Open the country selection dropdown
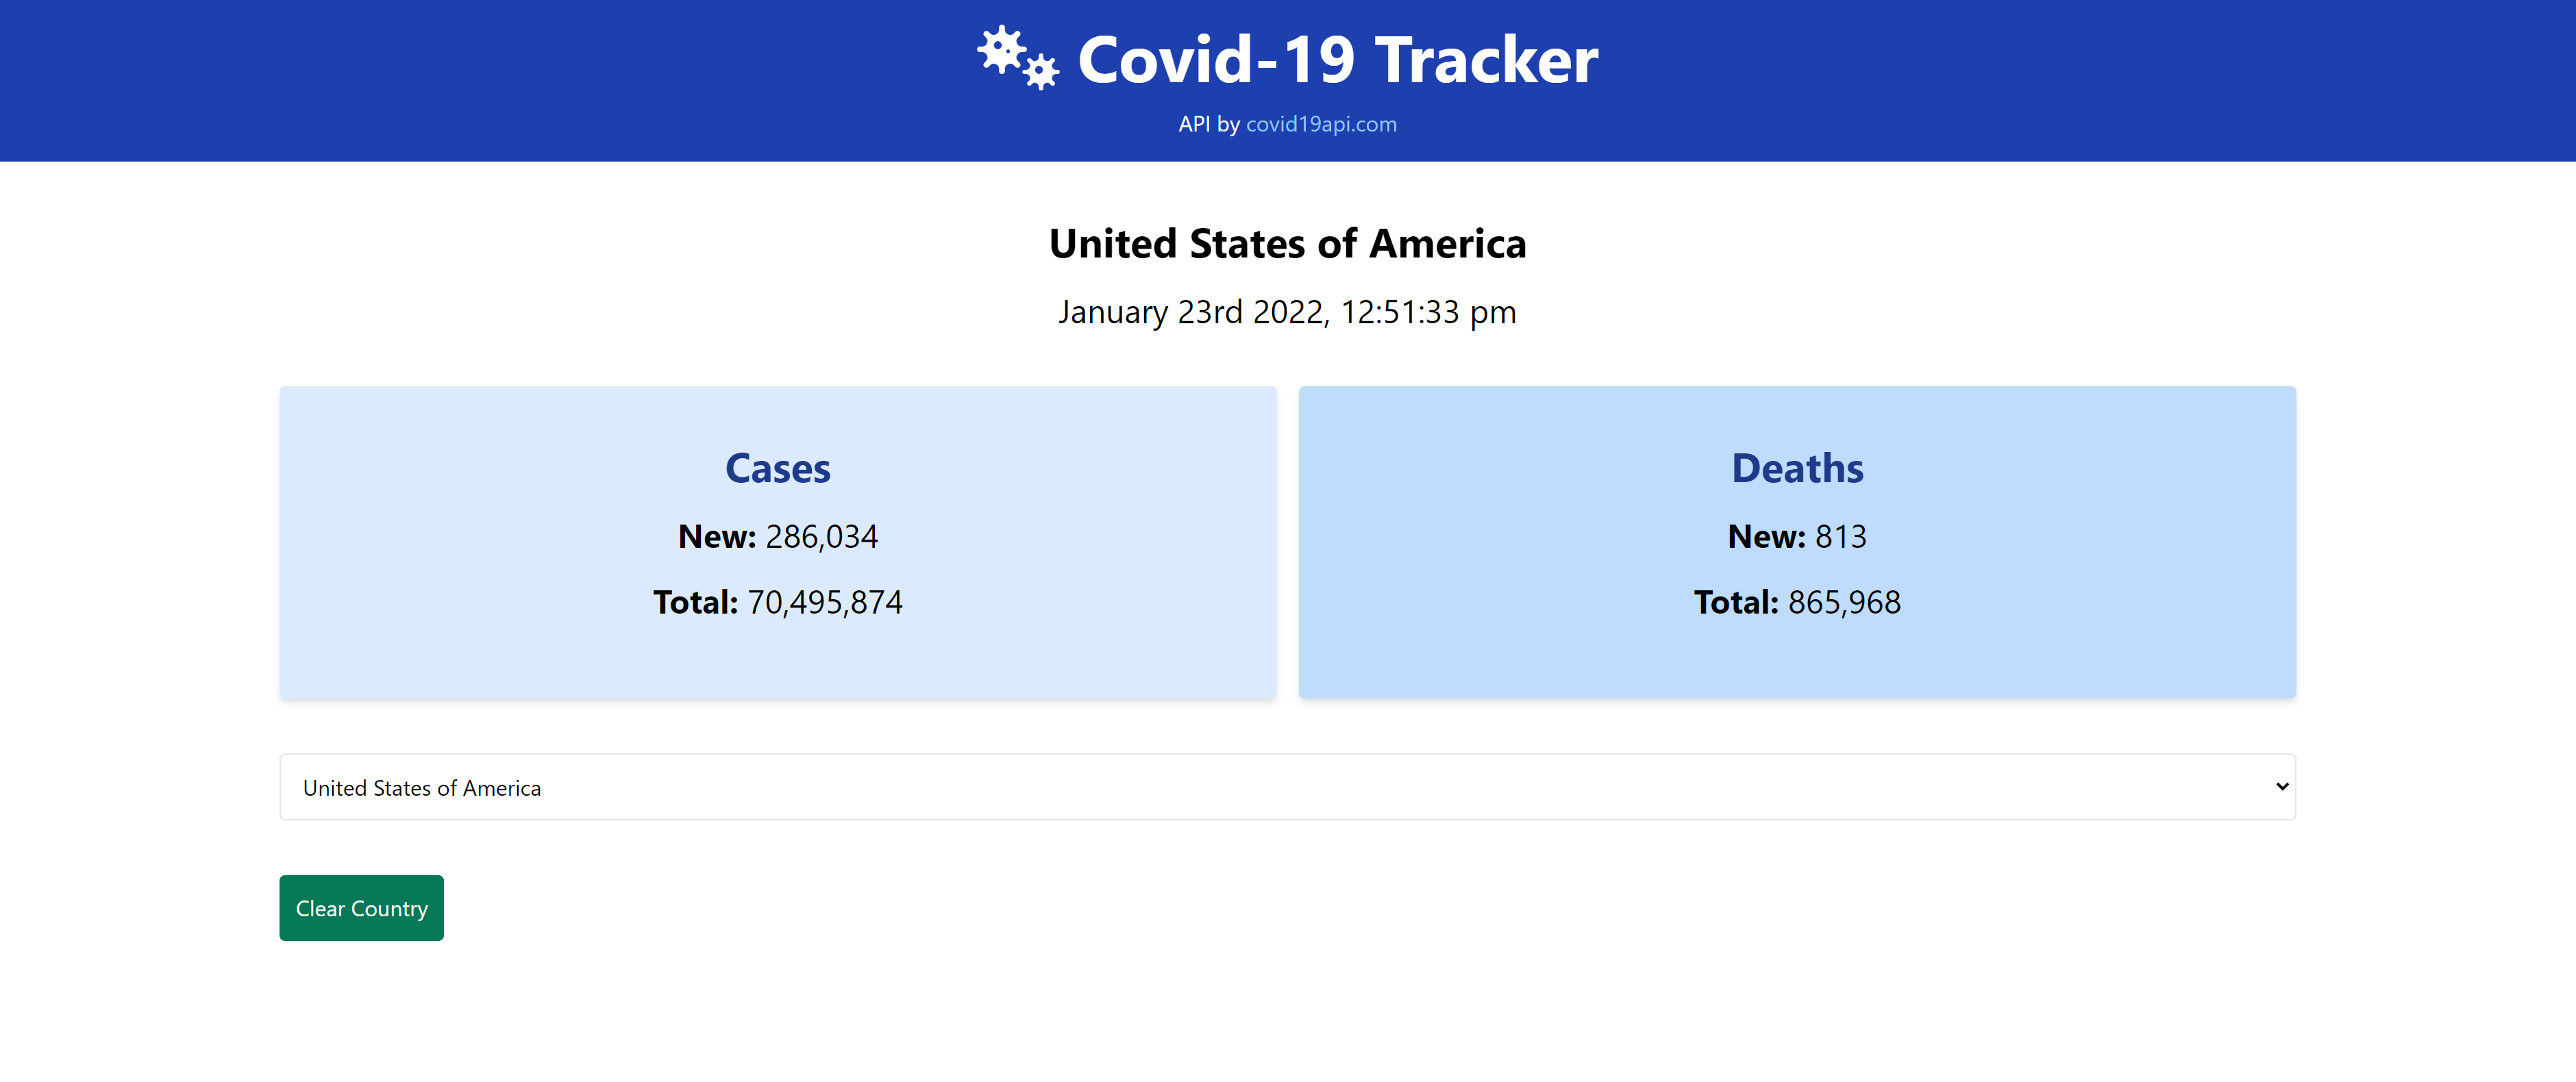Image resolution: width=2576 pixels, height=1082 pixels. point(1288,787)
